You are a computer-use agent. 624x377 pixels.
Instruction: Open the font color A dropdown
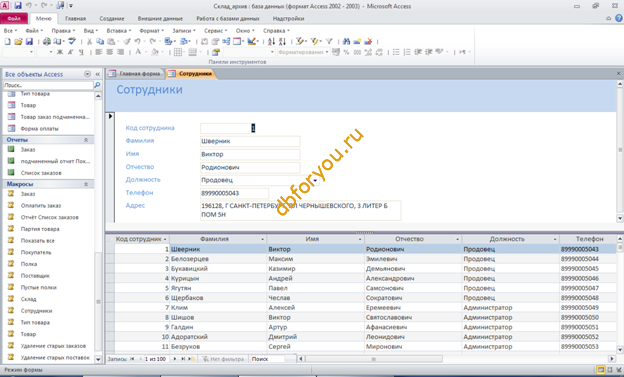pos(145,52)
